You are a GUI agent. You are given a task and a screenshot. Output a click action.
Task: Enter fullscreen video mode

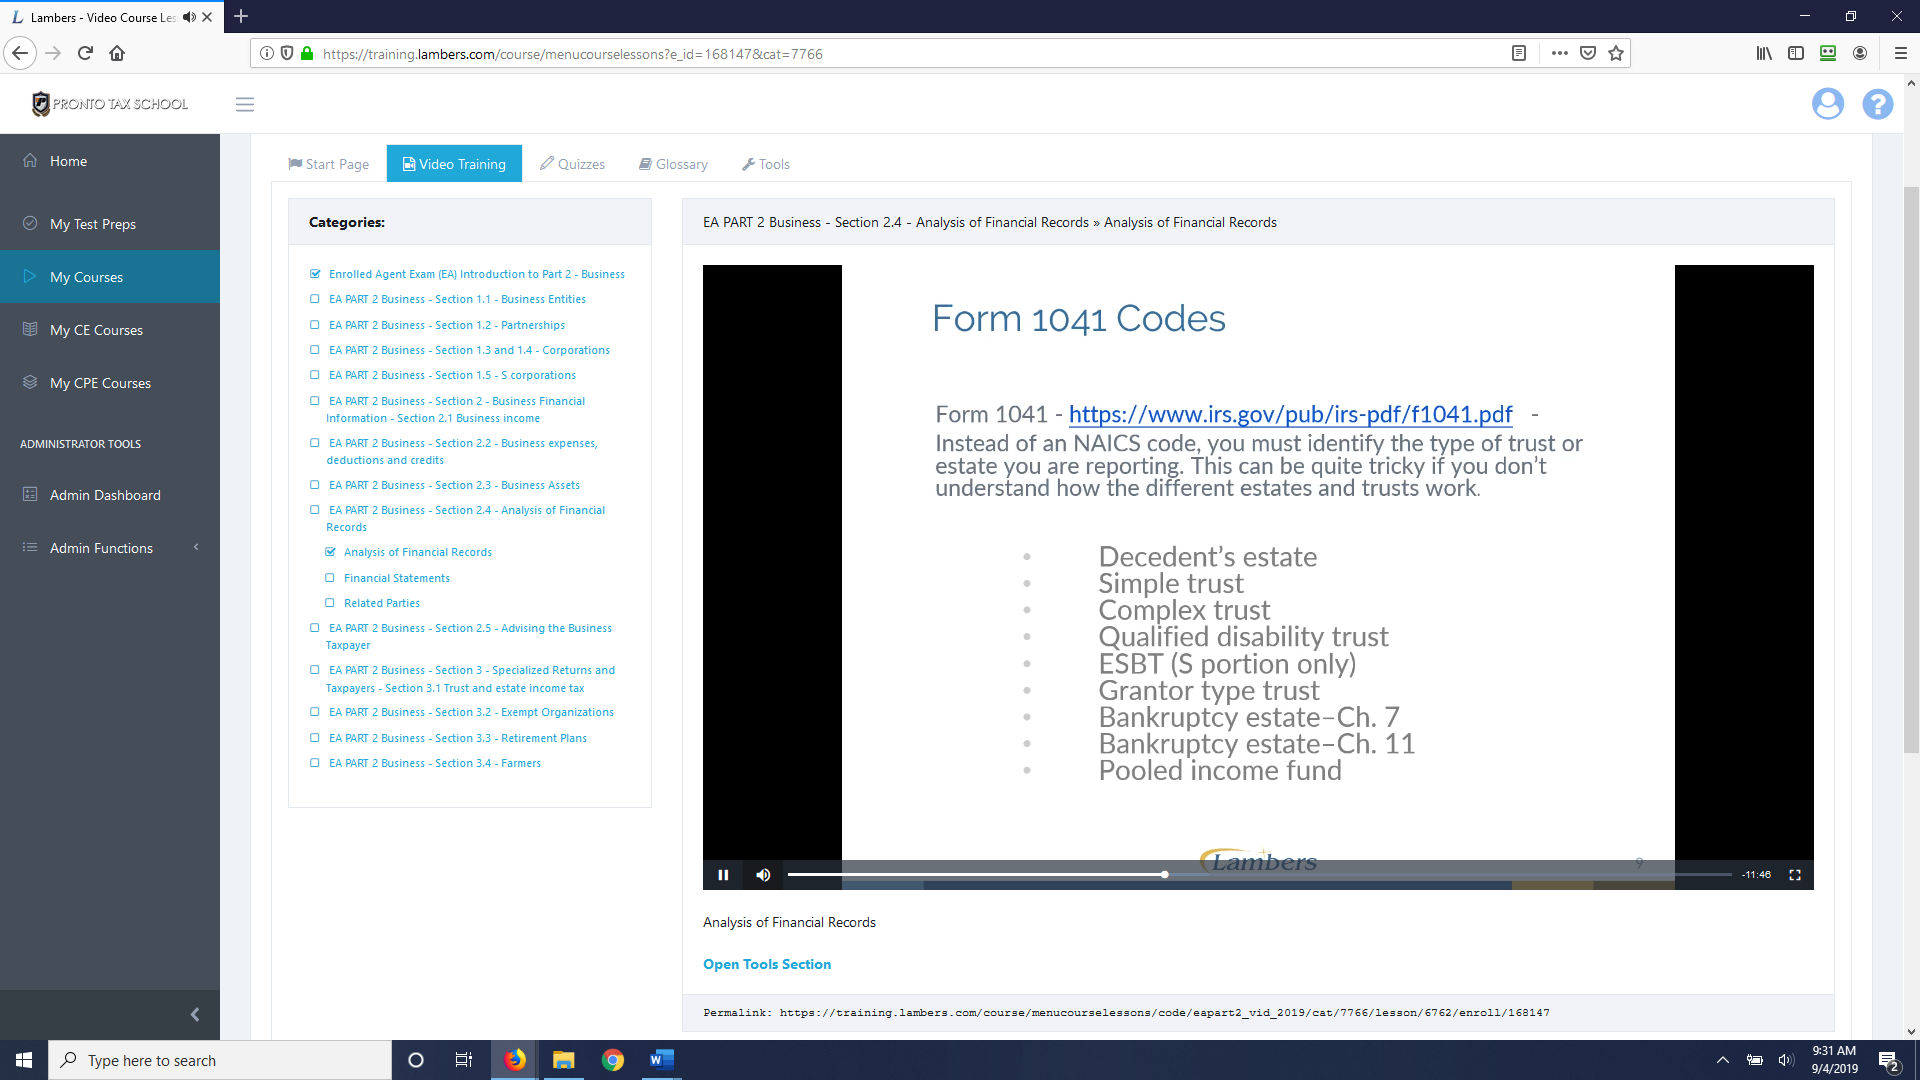[1795, 875]
